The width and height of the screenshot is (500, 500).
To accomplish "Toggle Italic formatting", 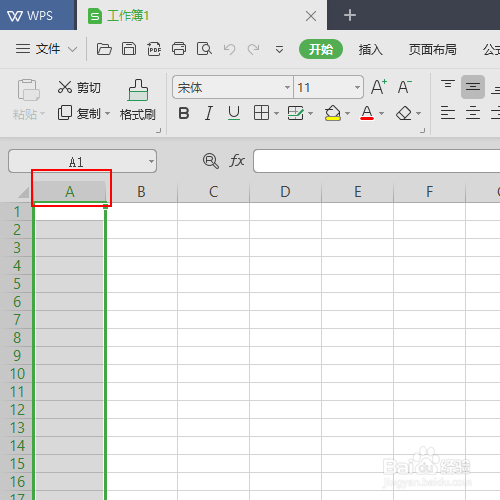I will click(209, 113).
